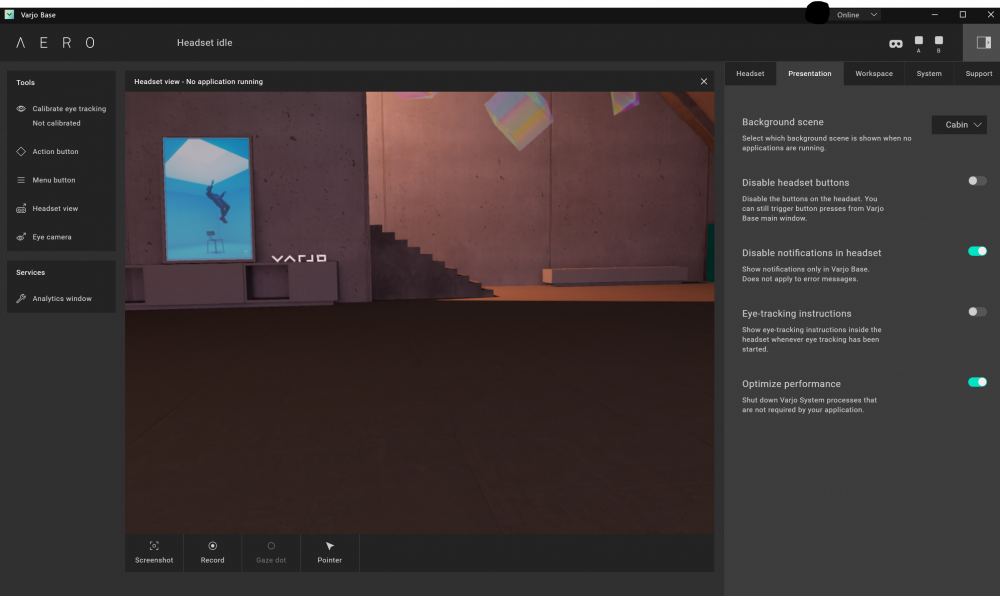Viewport: 1000px width, 596px height.
Task: Toggle the side panel layout button
Action: (982, 43)
